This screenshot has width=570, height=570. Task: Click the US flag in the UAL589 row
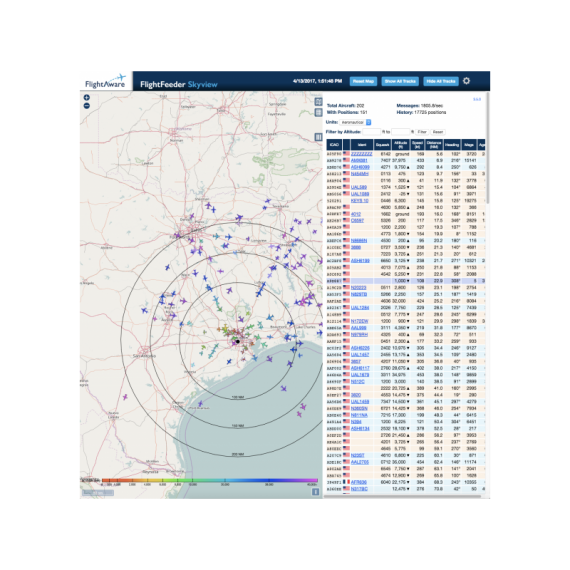coord(346,187)
